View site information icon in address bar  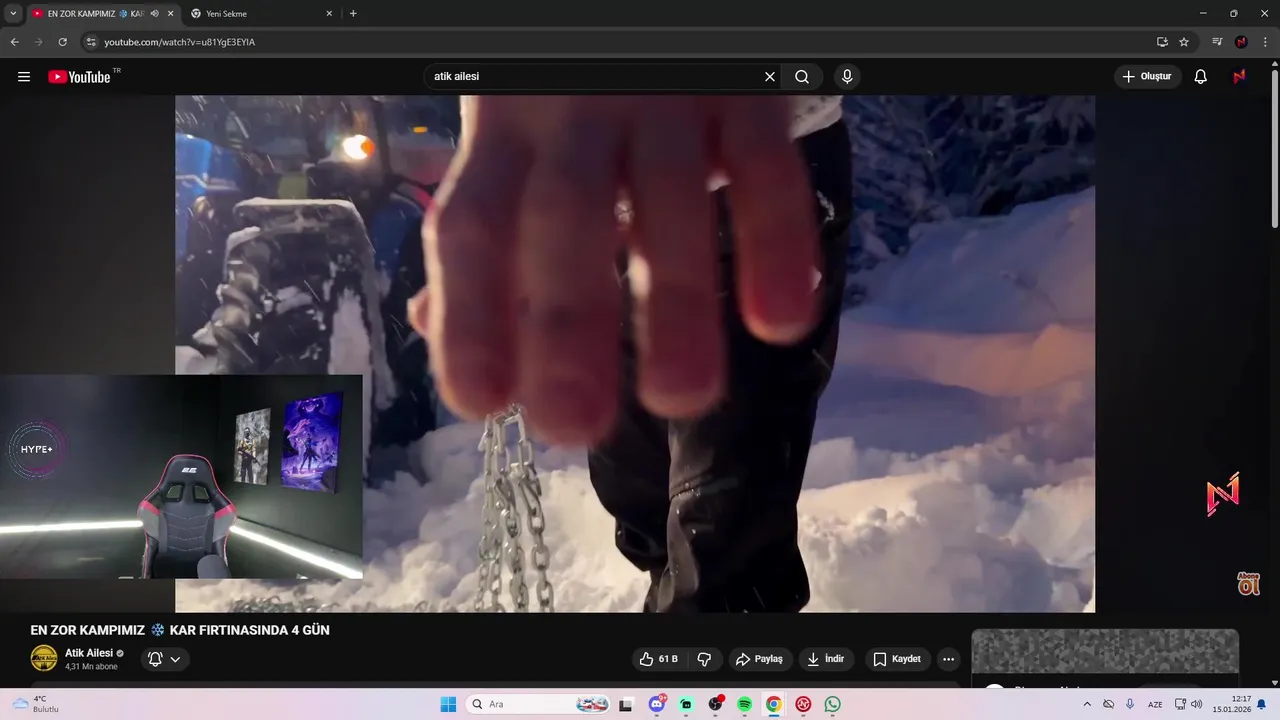click(x=91, y=42)
